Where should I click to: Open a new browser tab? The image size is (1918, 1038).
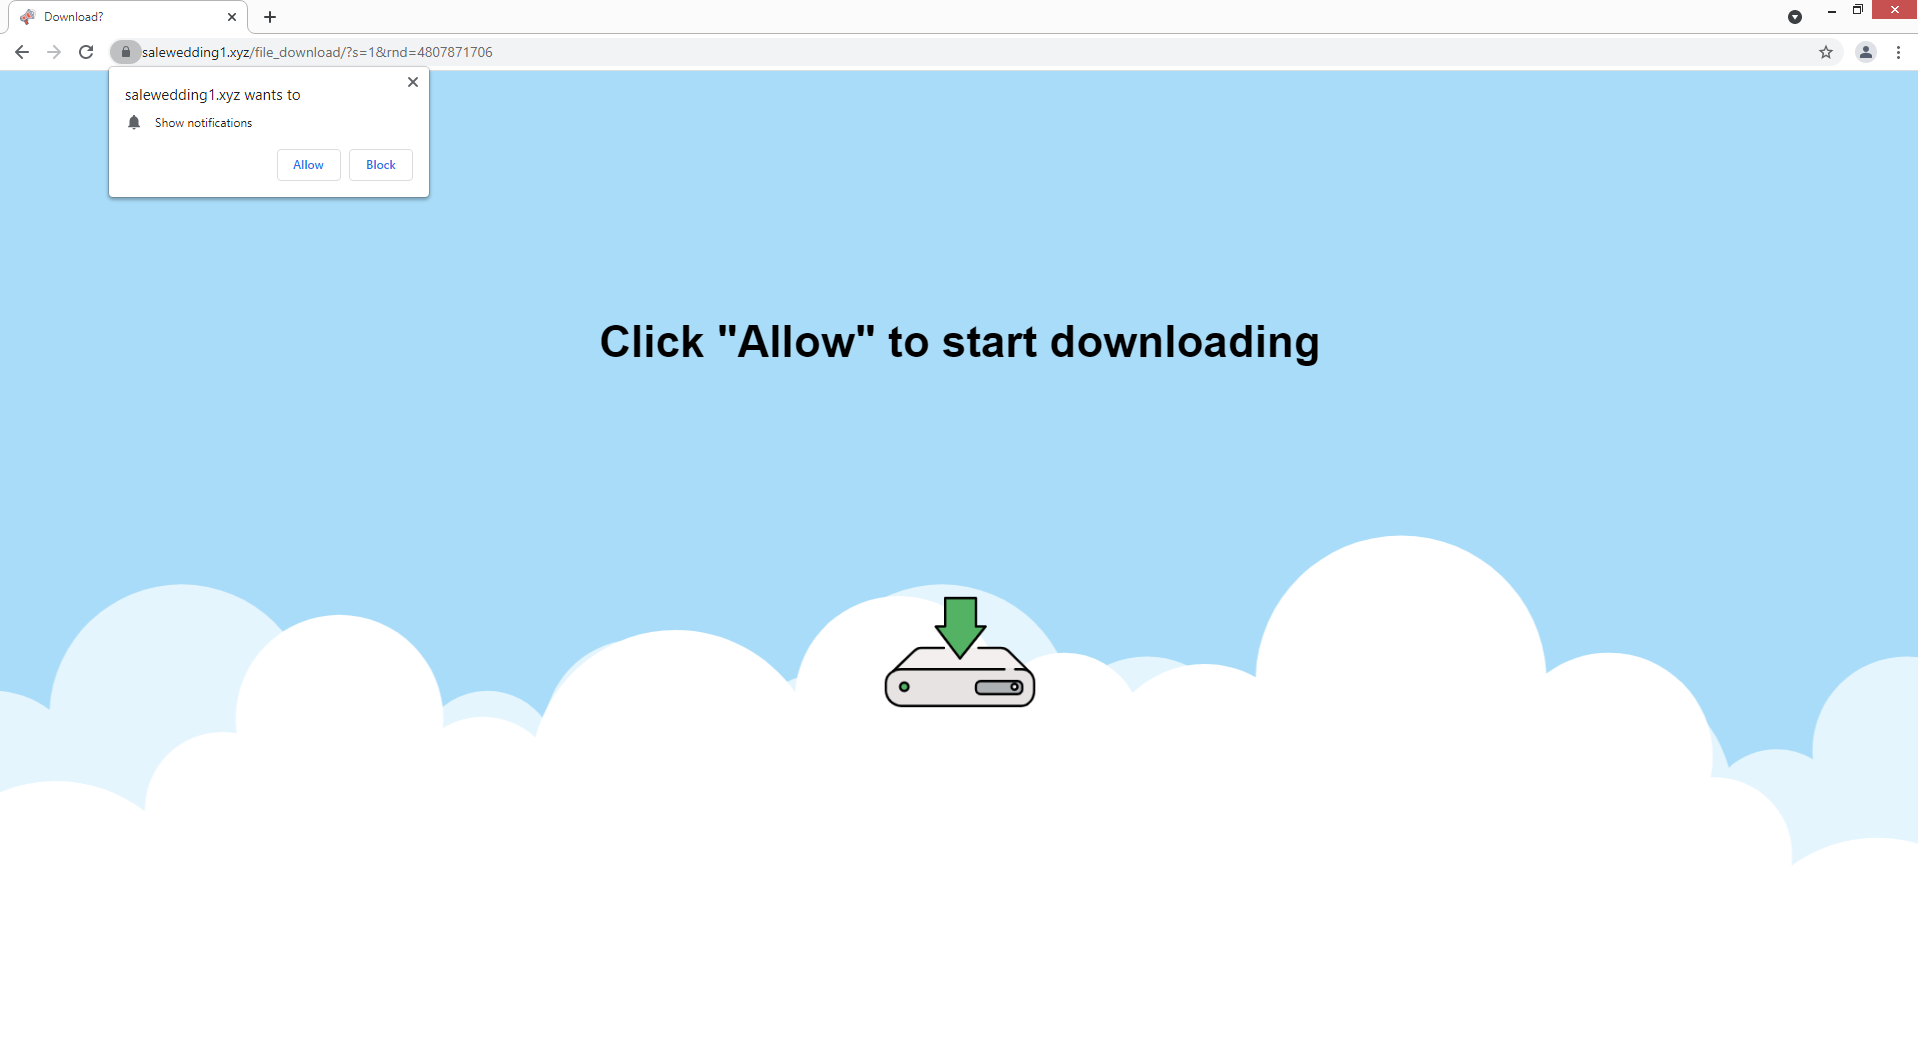(270, 17)
